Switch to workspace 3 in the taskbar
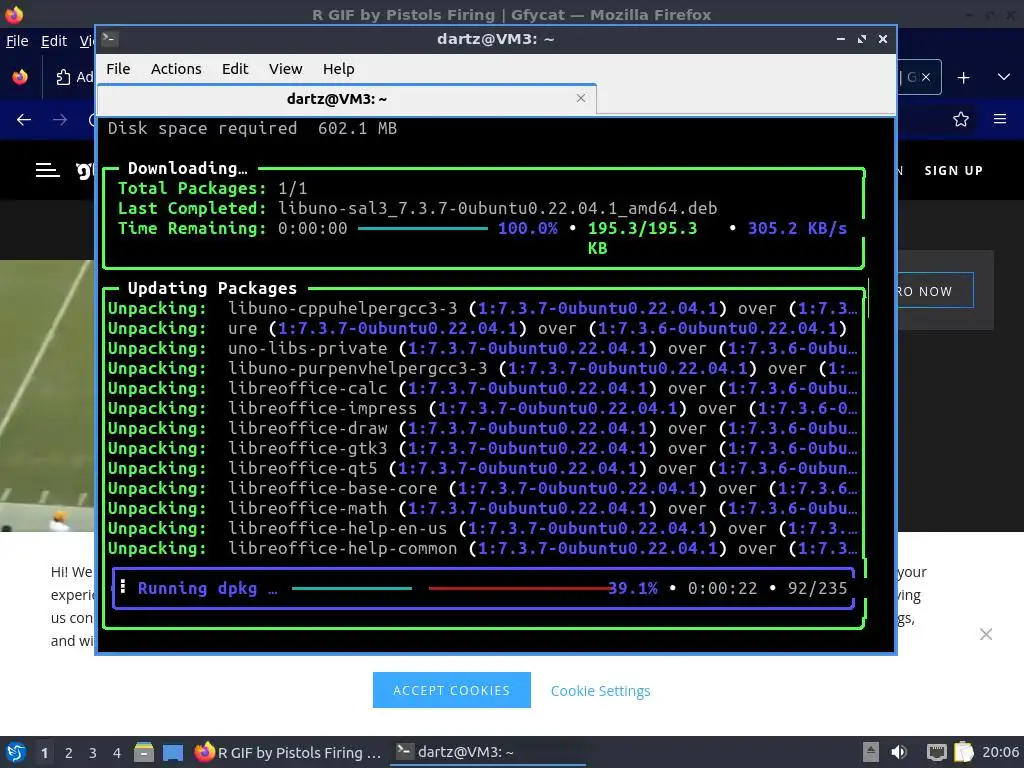Viewport: 1024px width, 768px height. pyautogui.click(x=93, y=753)
